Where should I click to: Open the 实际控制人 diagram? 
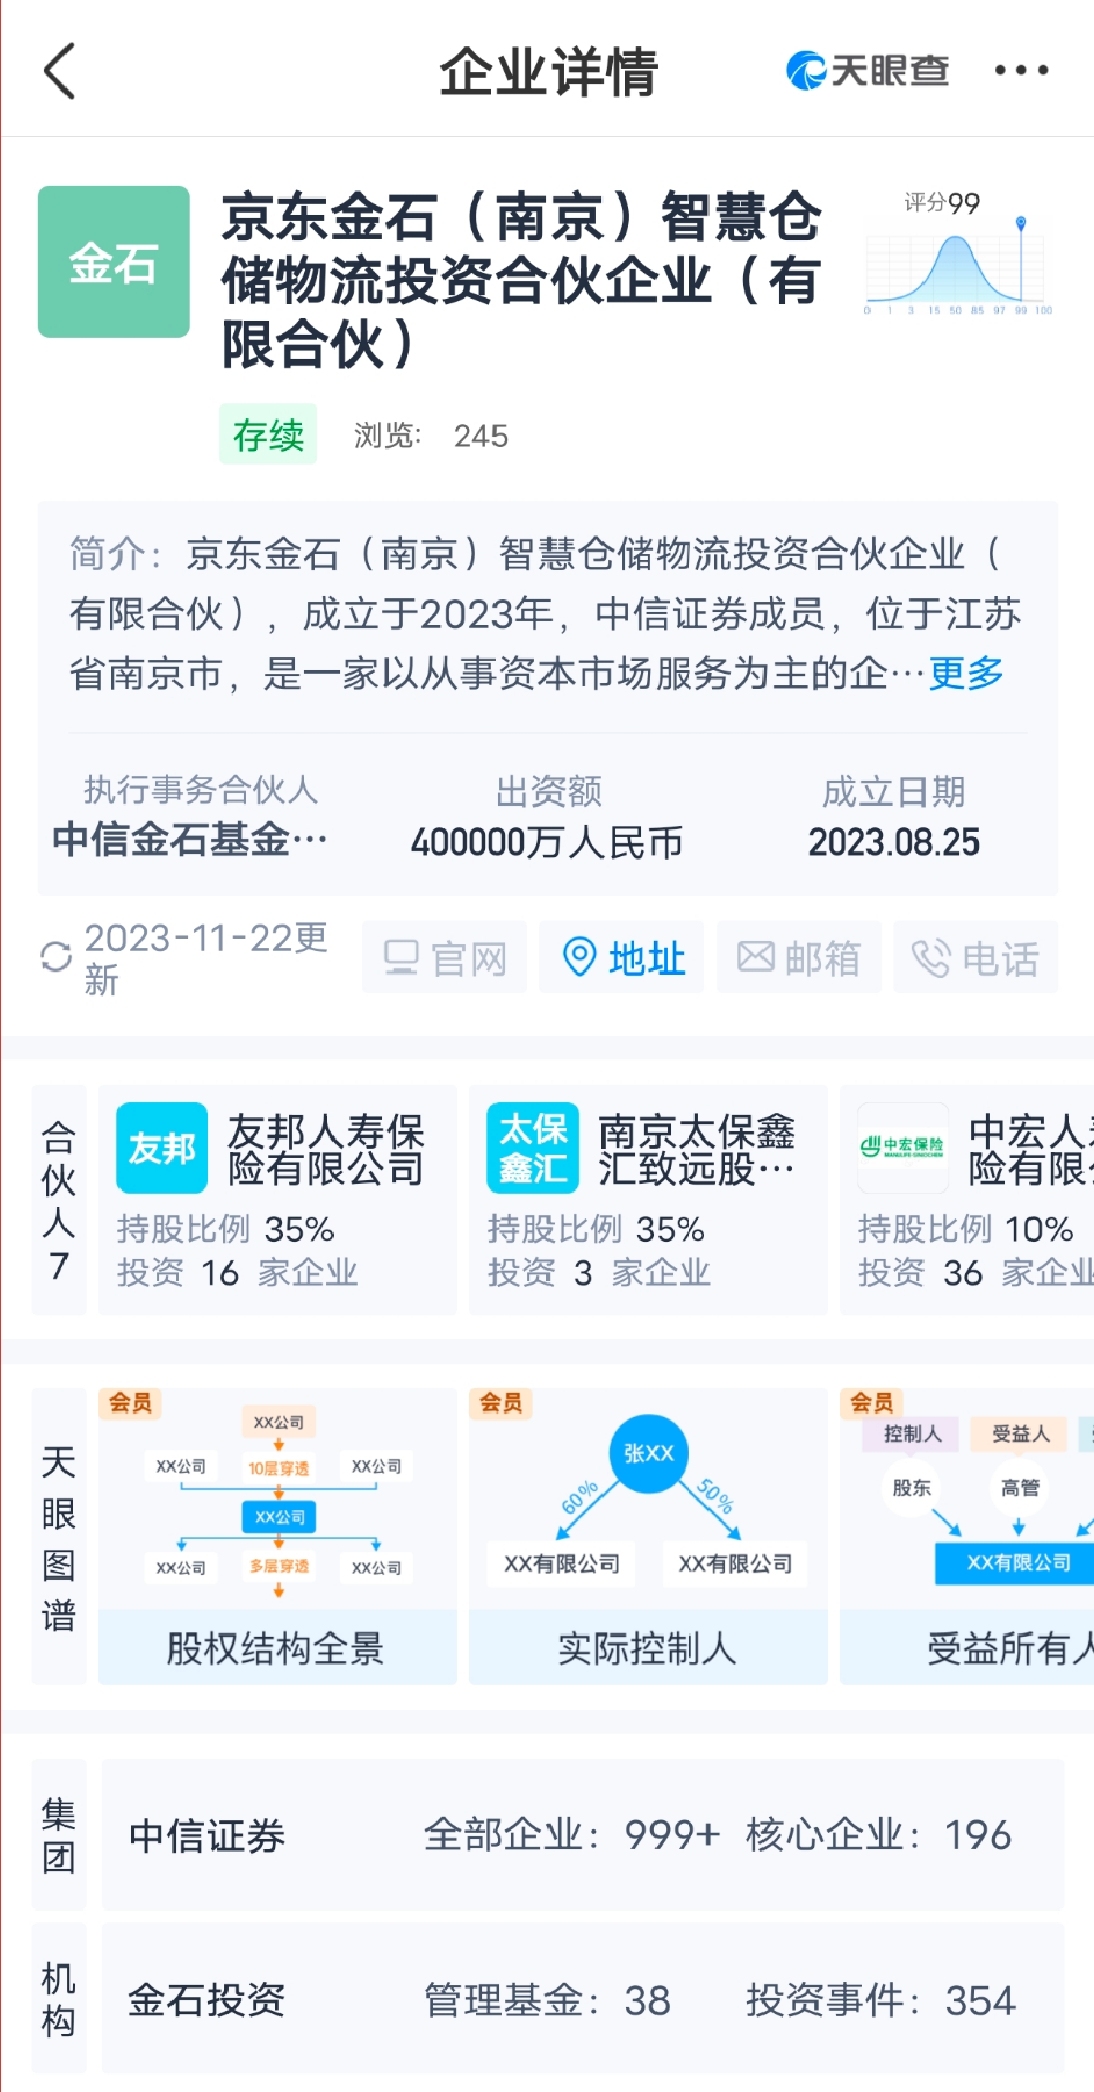pyautogui.click(x=648, y=1536)
